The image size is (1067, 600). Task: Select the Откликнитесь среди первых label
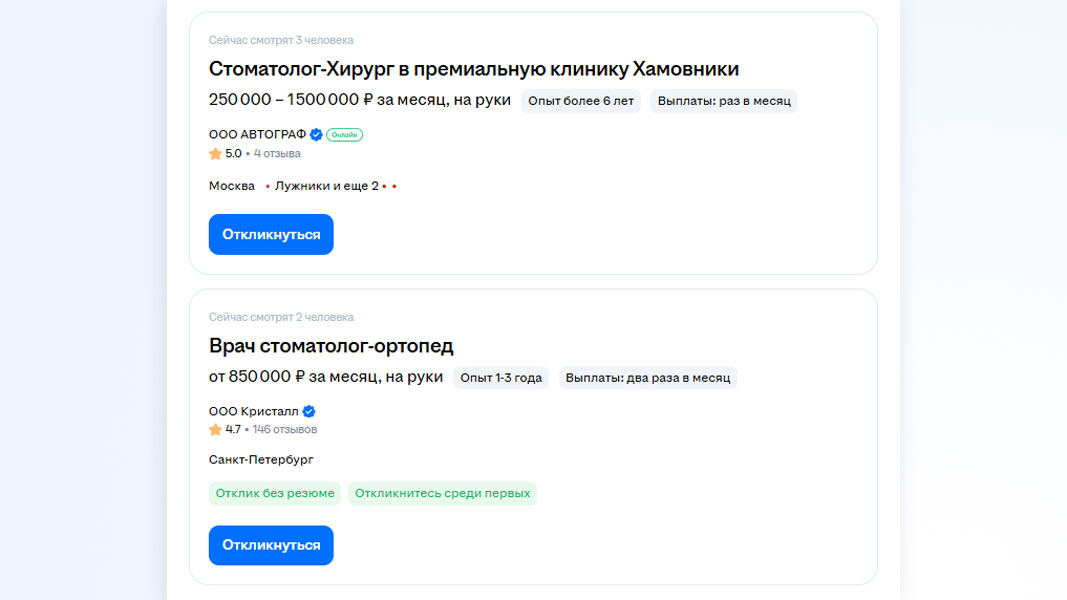pos(442,493)
